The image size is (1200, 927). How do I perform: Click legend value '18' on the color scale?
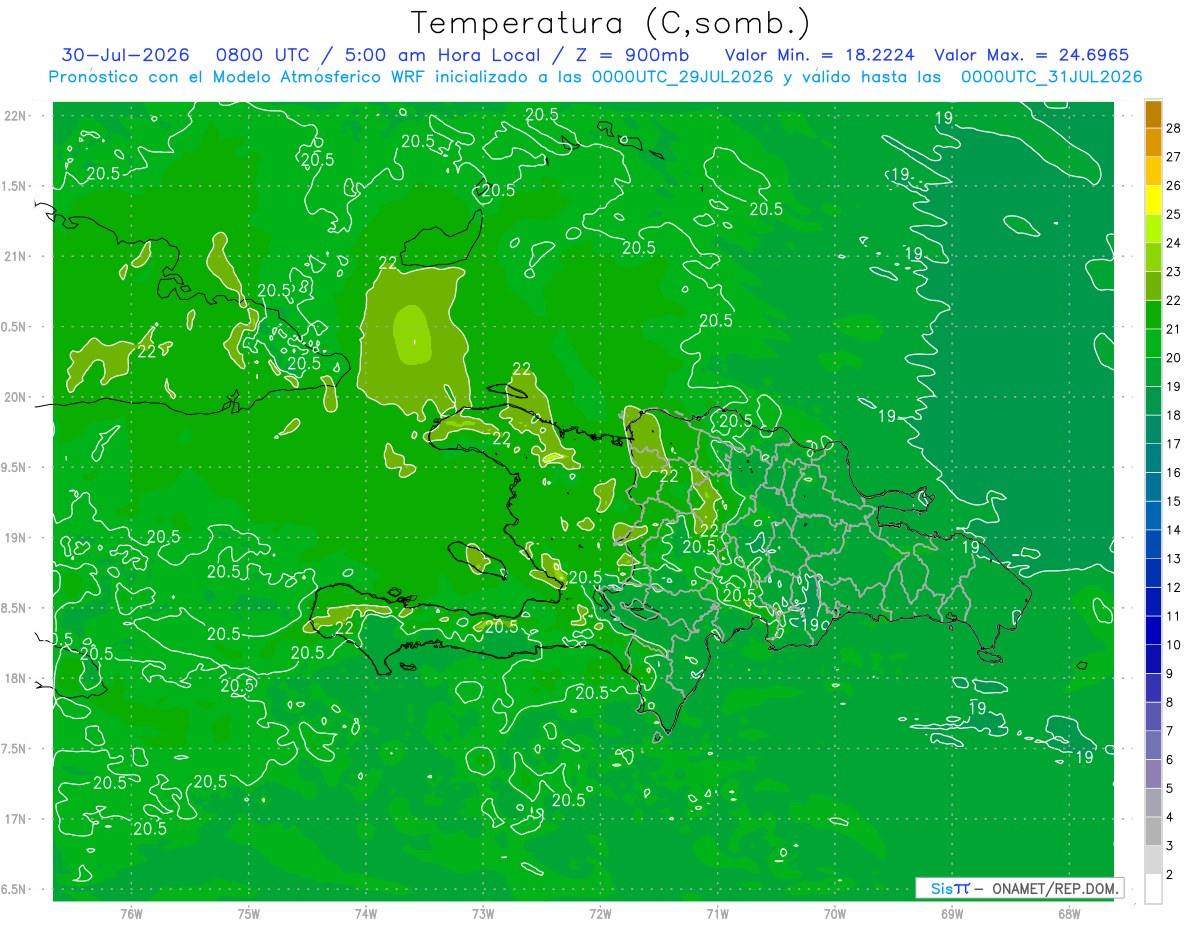[1174, 415]
